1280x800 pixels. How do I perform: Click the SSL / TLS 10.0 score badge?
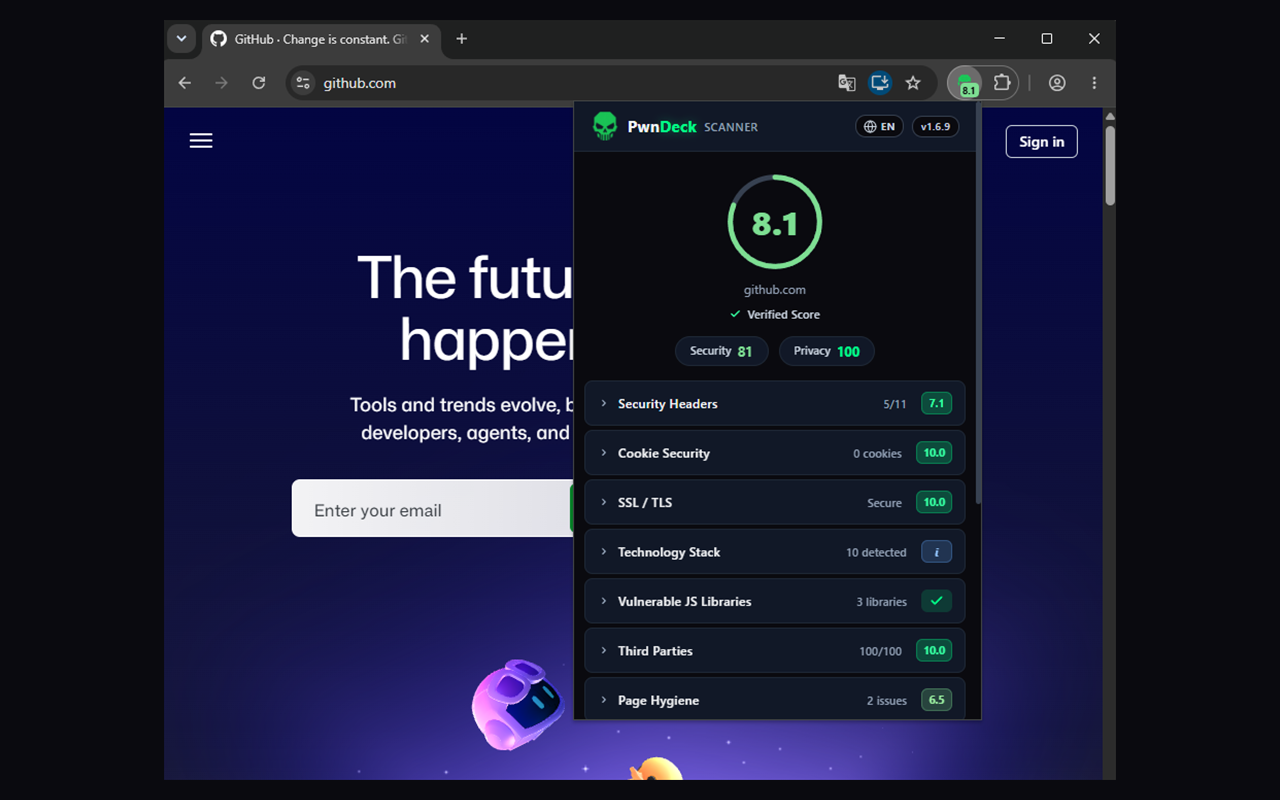[934, 502]
